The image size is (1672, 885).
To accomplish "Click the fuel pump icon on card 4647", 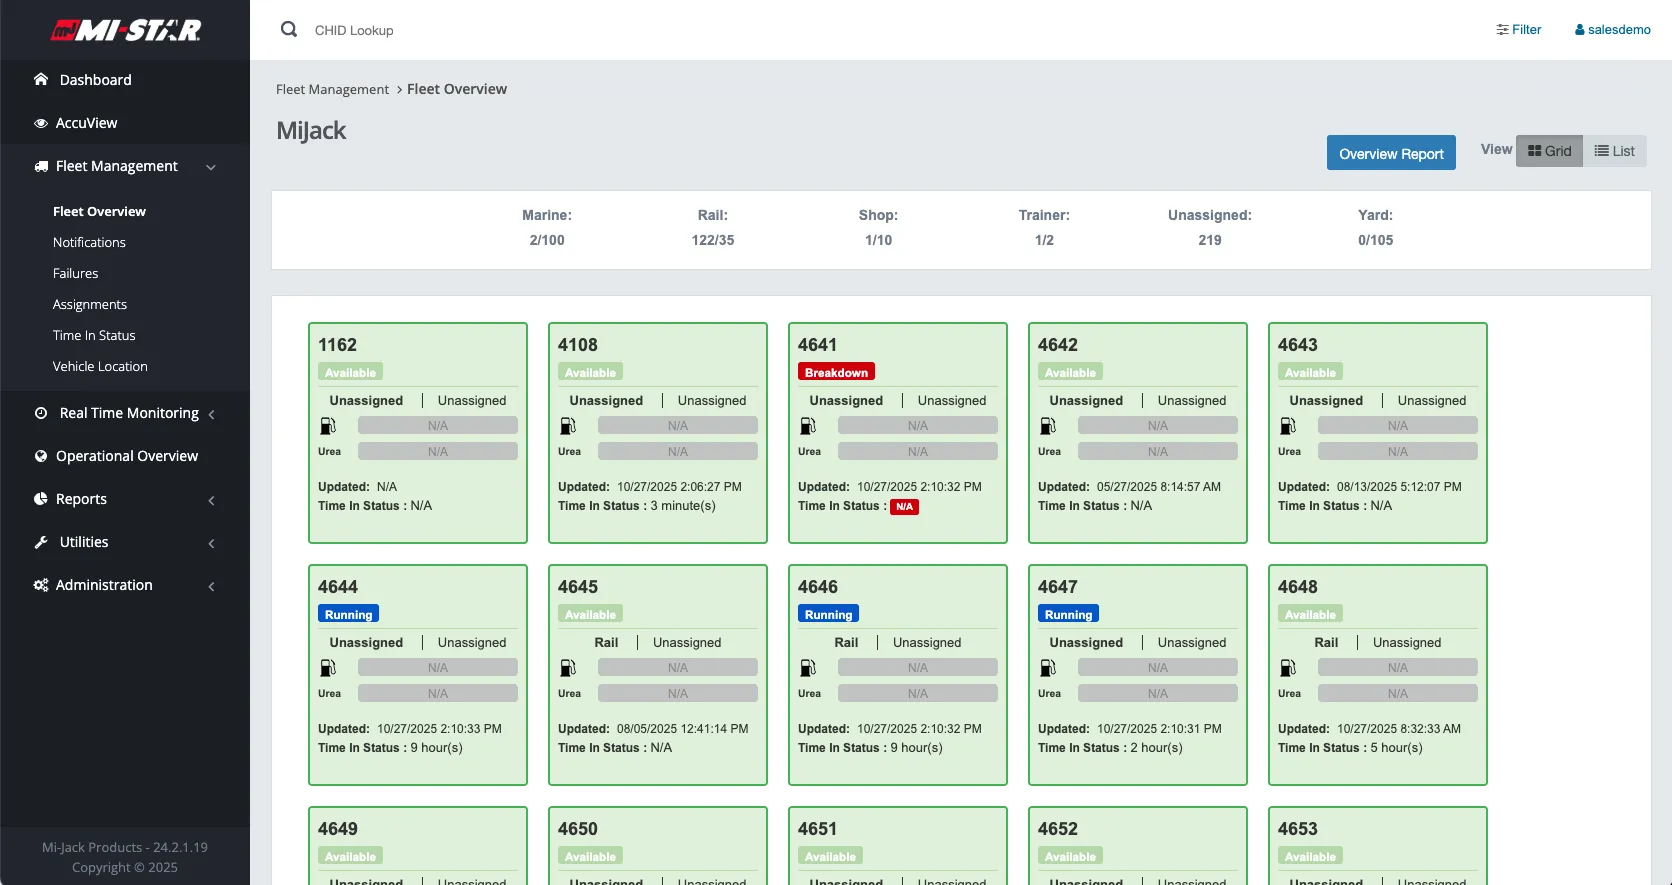I will (x=1048, y=668).
